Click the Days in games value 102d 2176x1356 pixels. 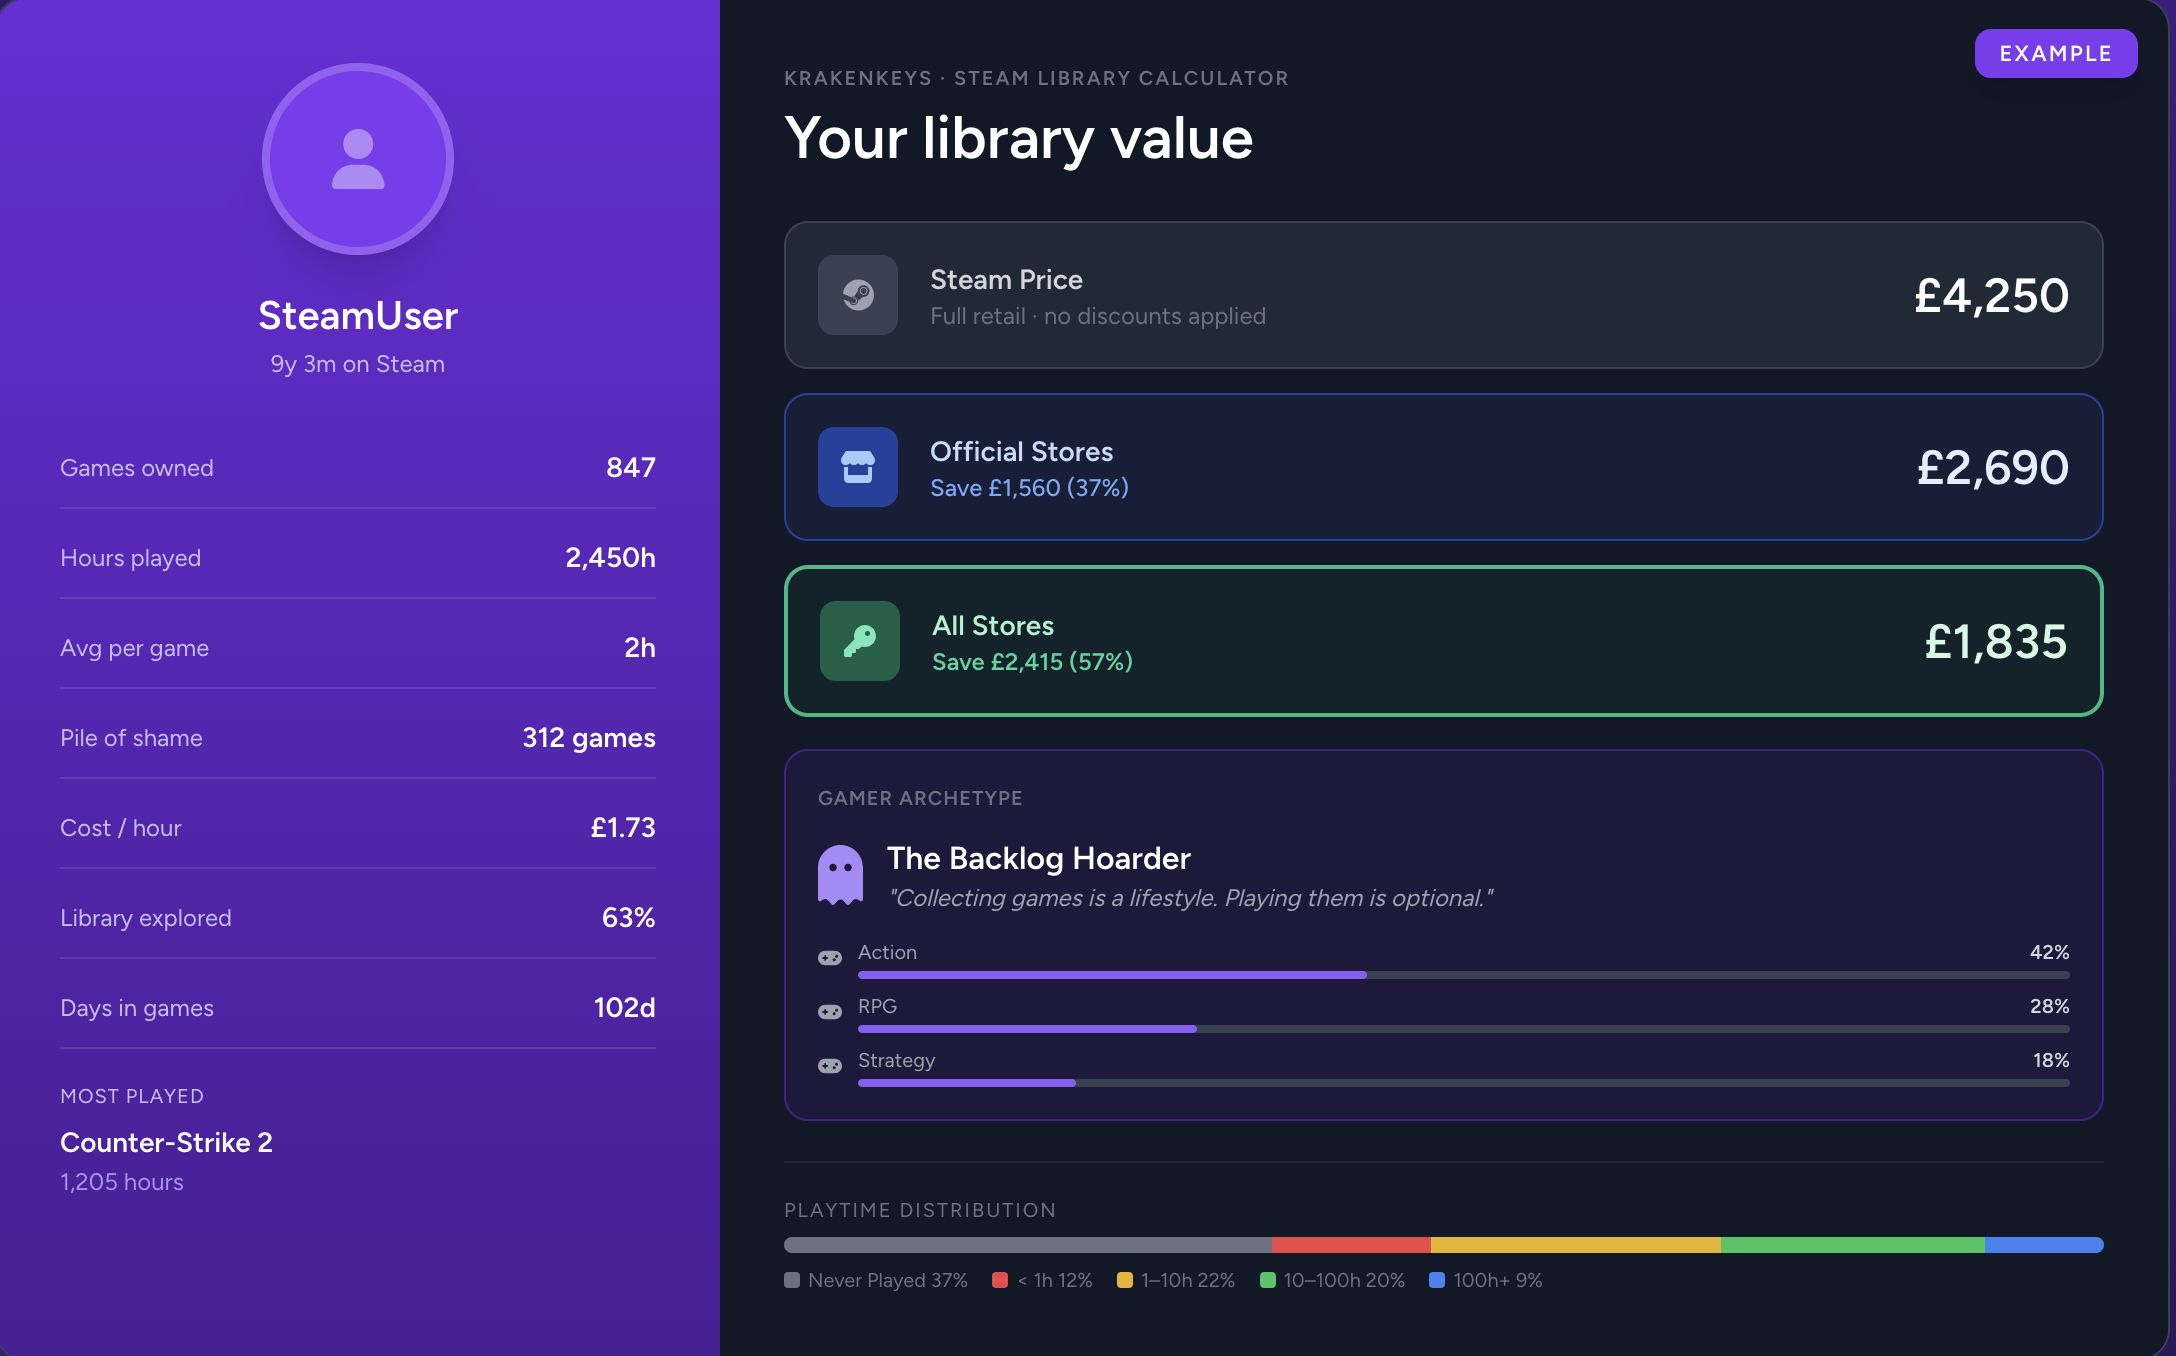tap(625, 1008)
